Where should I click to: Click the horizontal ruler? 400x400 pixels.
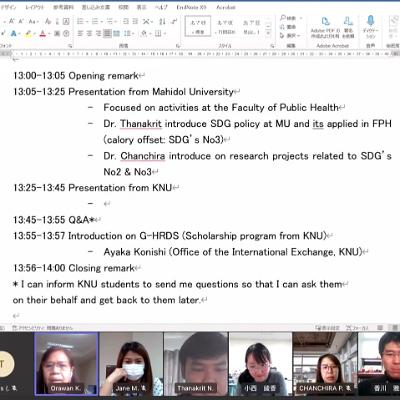pyautogui.click(x=200, y=53)
